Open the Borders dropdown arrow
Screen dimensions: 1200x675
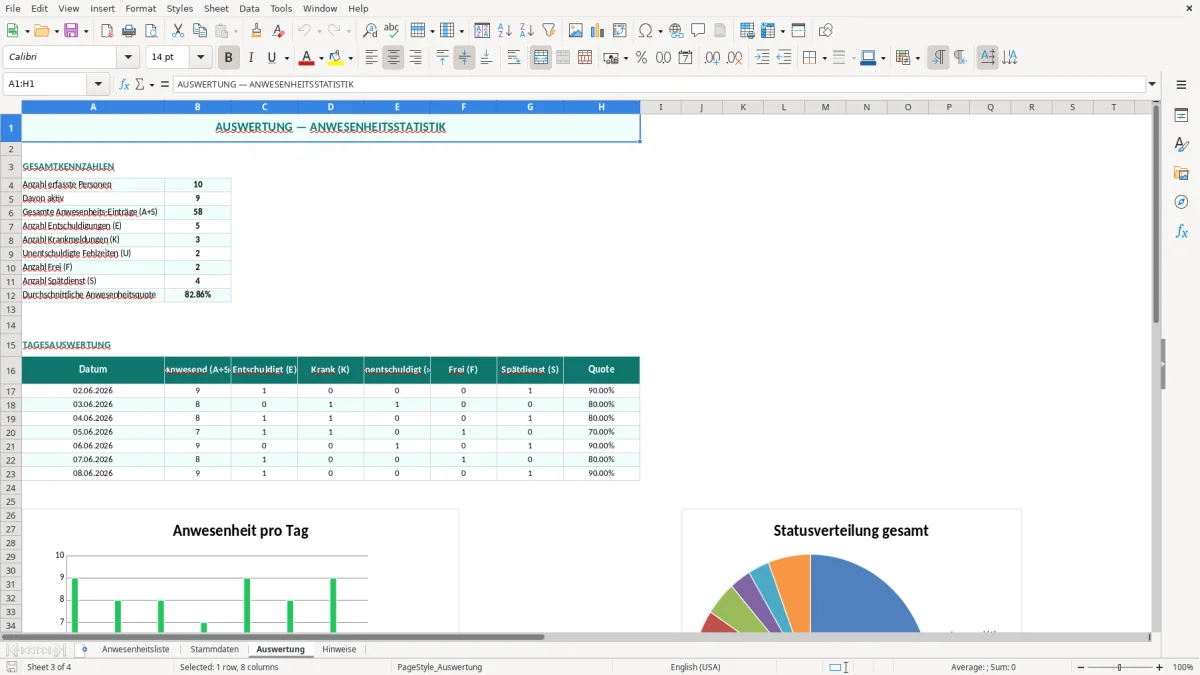tap(823, 58)
